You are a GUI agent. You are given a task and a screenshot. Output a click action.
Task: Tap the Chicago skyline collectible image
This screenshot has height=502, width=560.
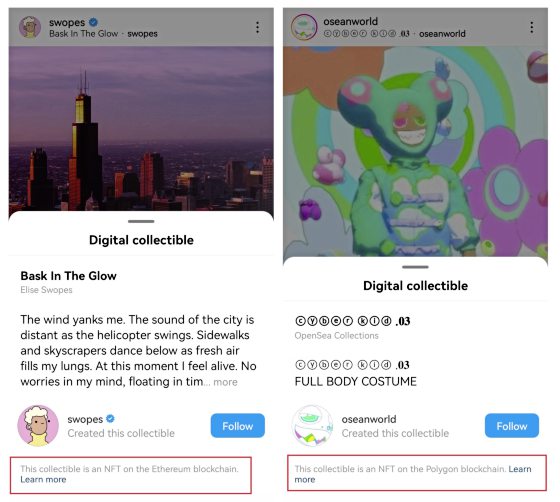pos(141,129)
